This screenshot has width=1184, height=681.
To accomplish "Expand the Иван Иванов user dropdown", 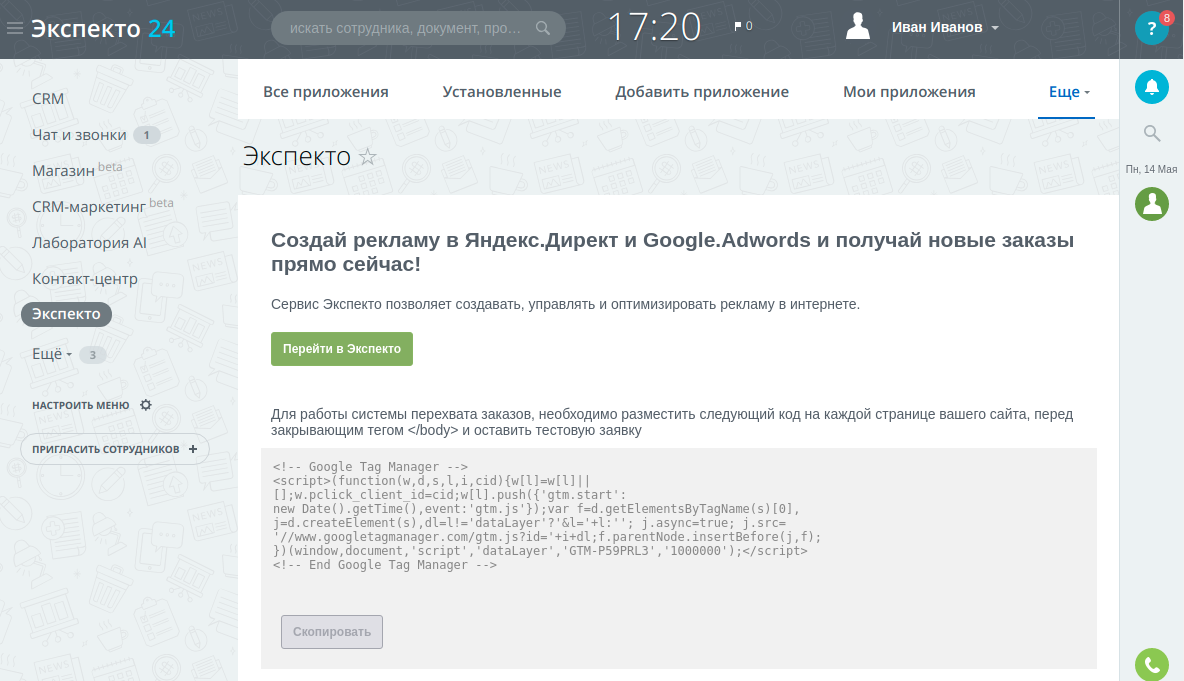I will pyautogui.click(x=945, y=27).
